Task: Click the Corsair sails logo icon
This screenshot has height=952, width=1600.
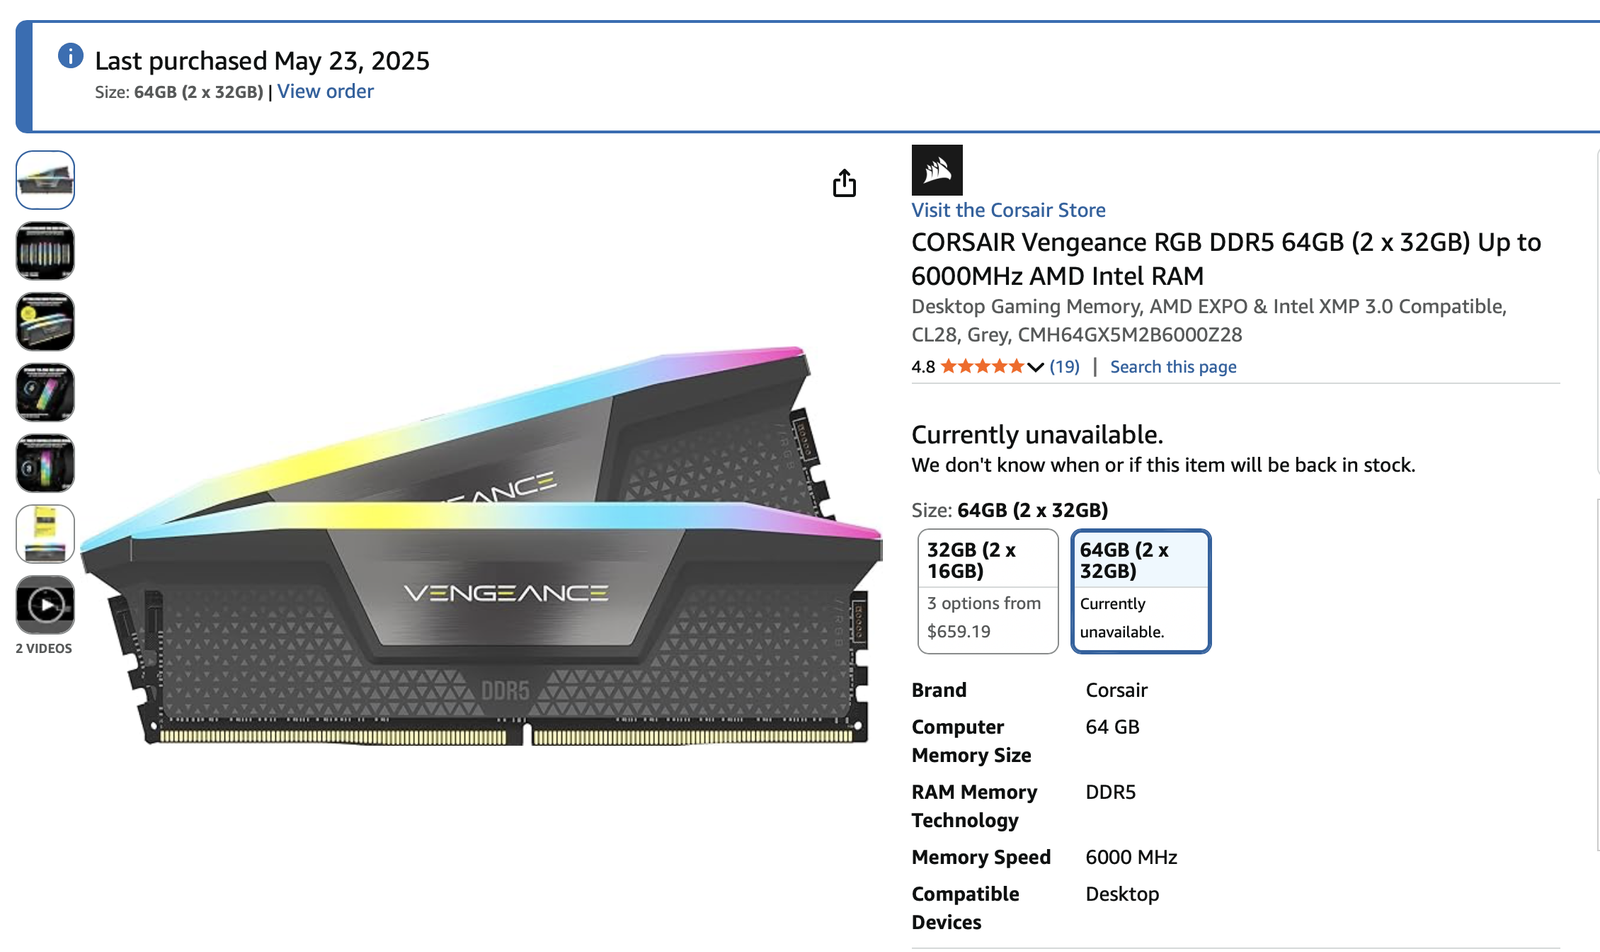Action: (x=937, y=170)
